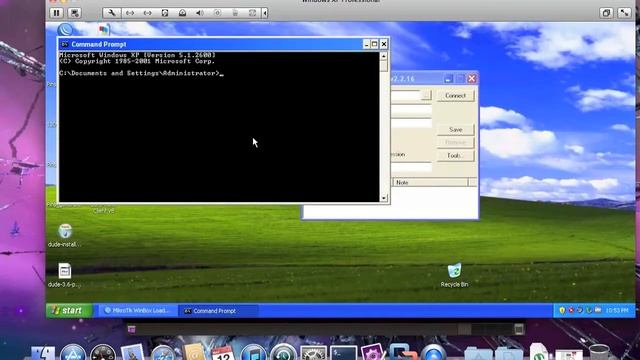The image size is (640, 360).
Task: Click Command Prompt scroll down arrow
Action: [x=384, y=198]
